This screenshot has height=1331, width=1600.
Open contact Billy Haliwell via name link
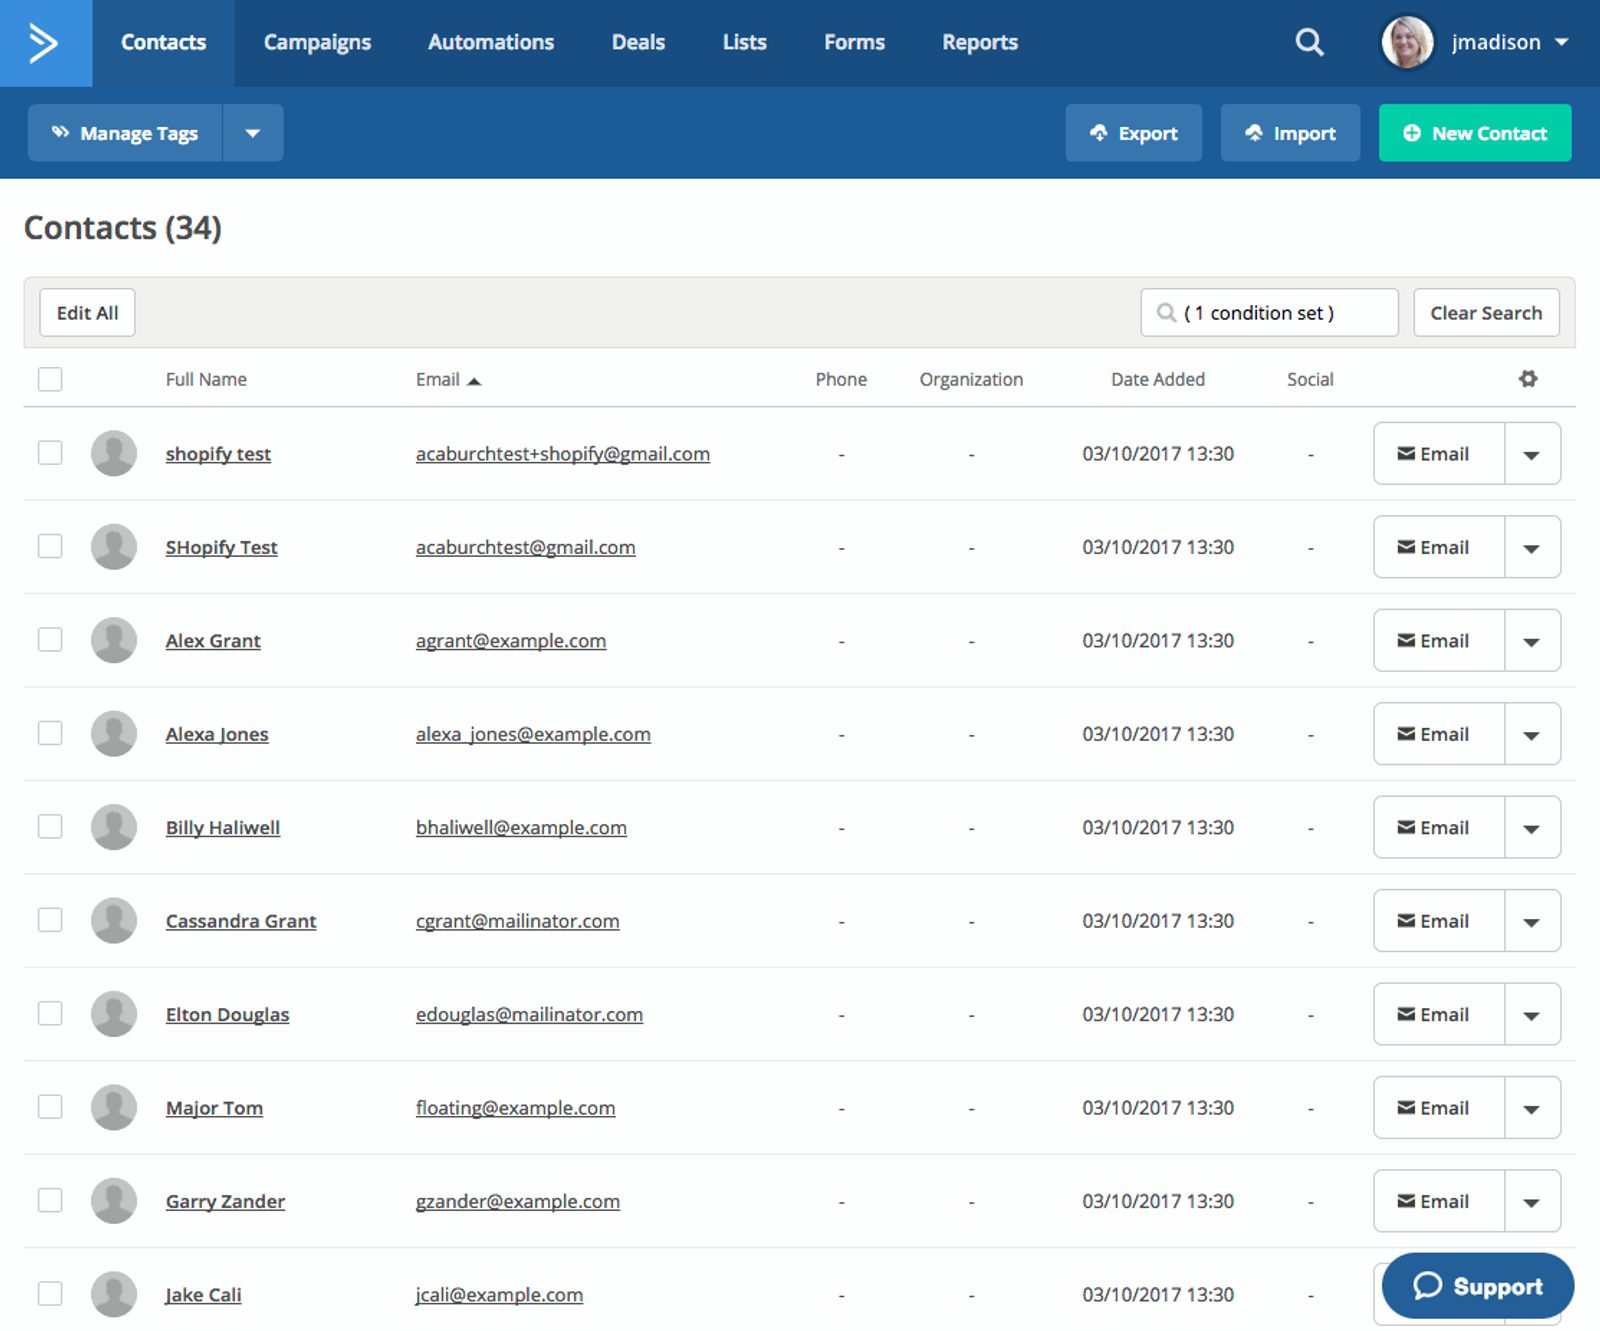pos(222,827)
